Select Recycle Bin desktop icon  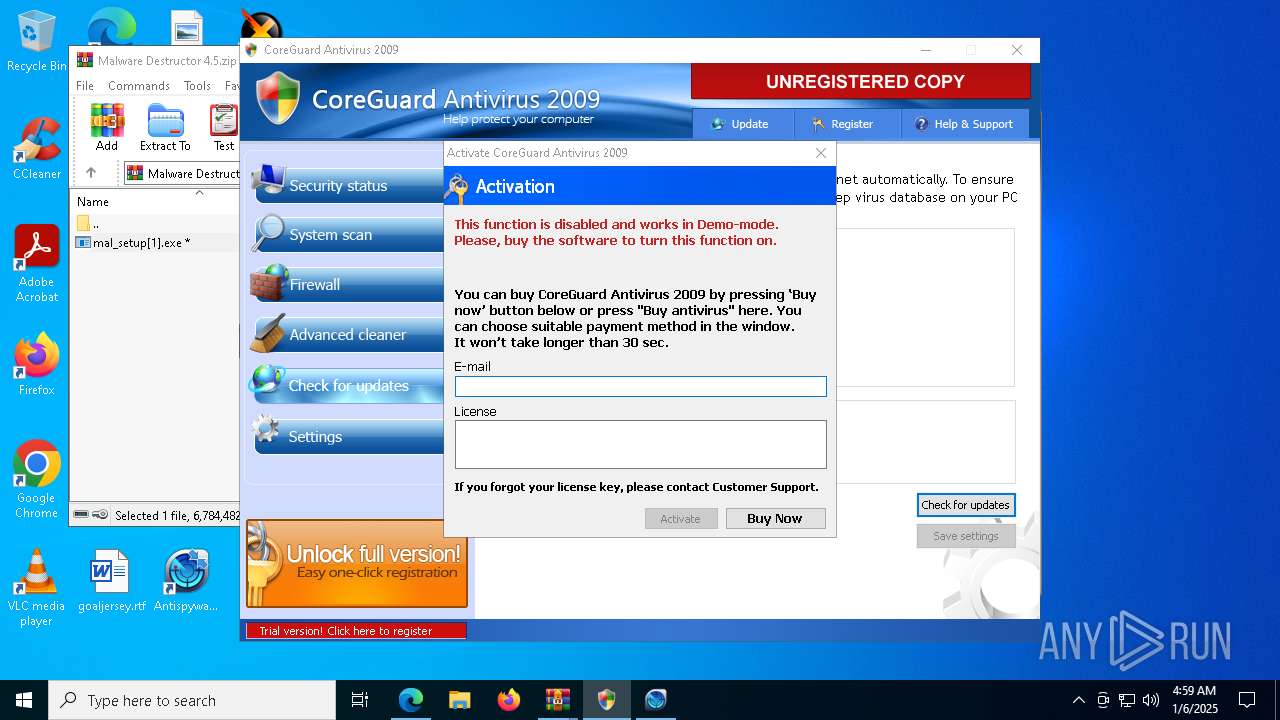tap(36, 42)
